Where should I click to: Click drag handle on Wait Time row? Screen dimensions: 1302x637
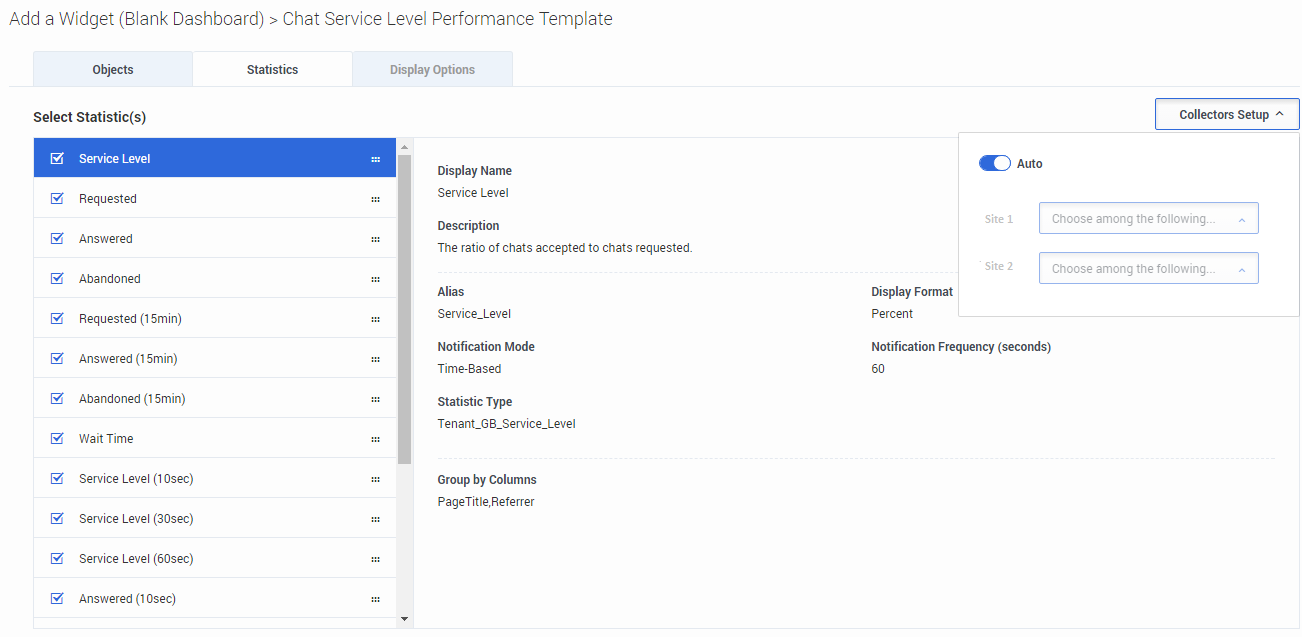tap(375, 439)
